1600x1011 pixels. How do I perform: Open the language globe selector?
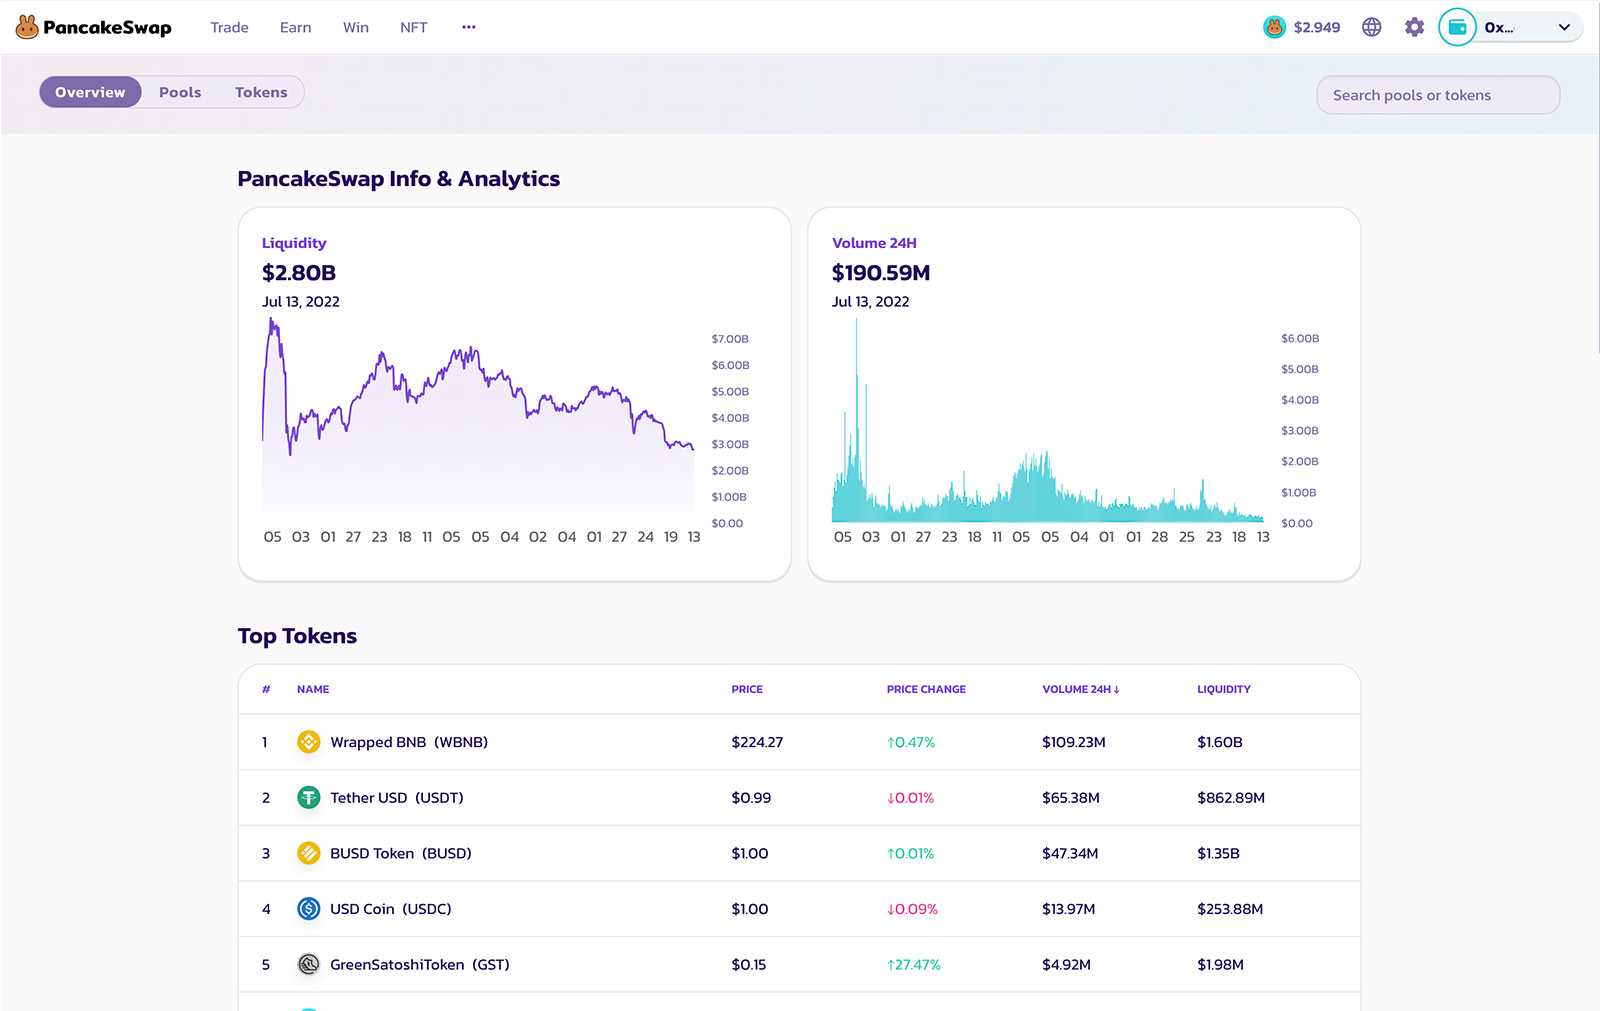pyautogui.click(x=1372, y=27)
